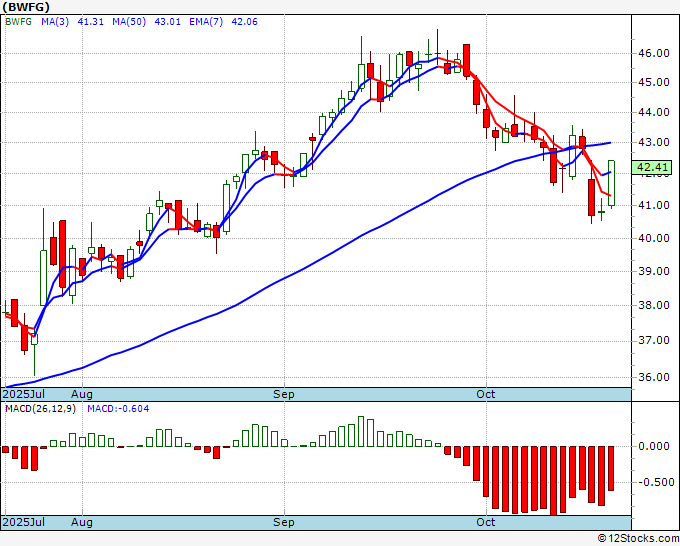Click the 37.00 price axis label

[x=654, y=340]
